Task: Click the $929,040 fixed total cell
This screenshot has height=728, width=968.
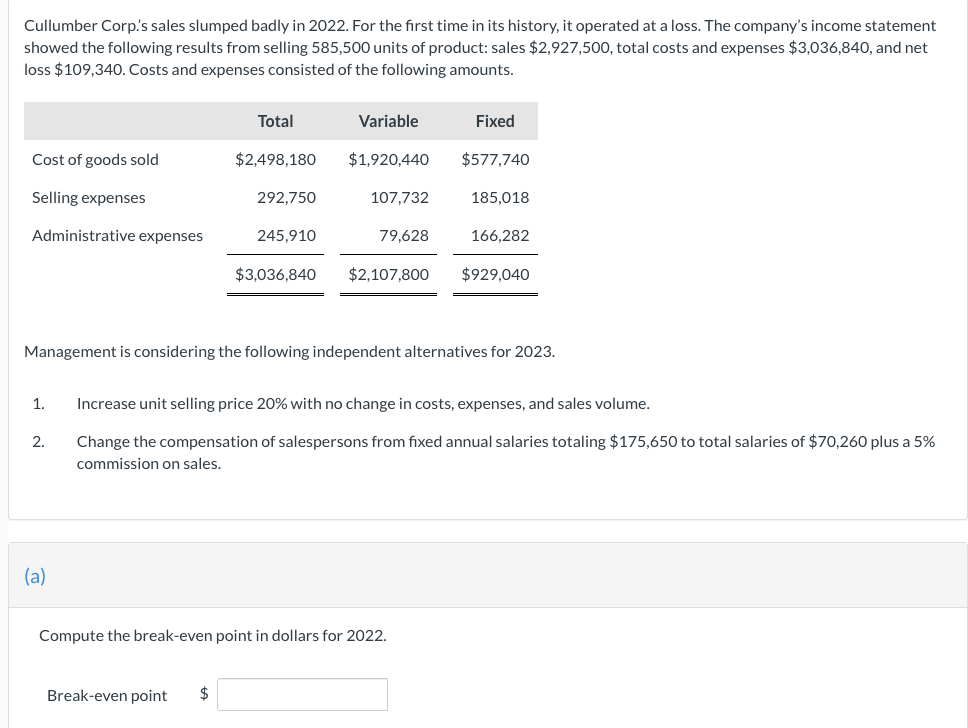Action: click(x=496, y=274)
